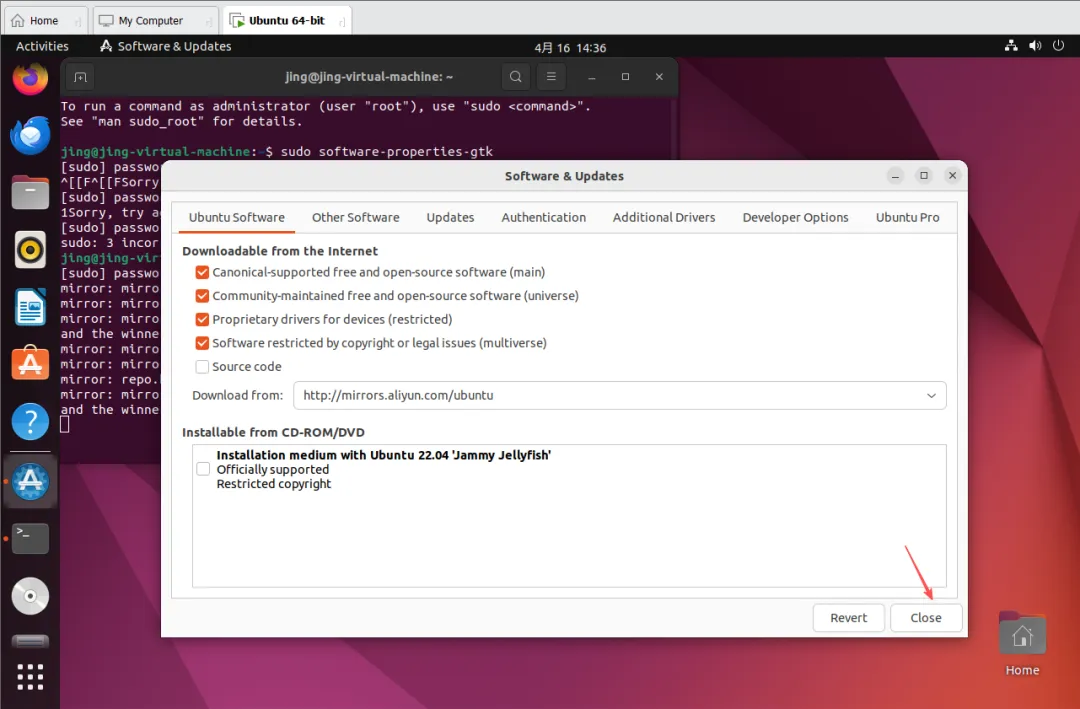Click the volume icon in top bar
Screen dimensions: 1080x709
click(x=1035, y=46)
